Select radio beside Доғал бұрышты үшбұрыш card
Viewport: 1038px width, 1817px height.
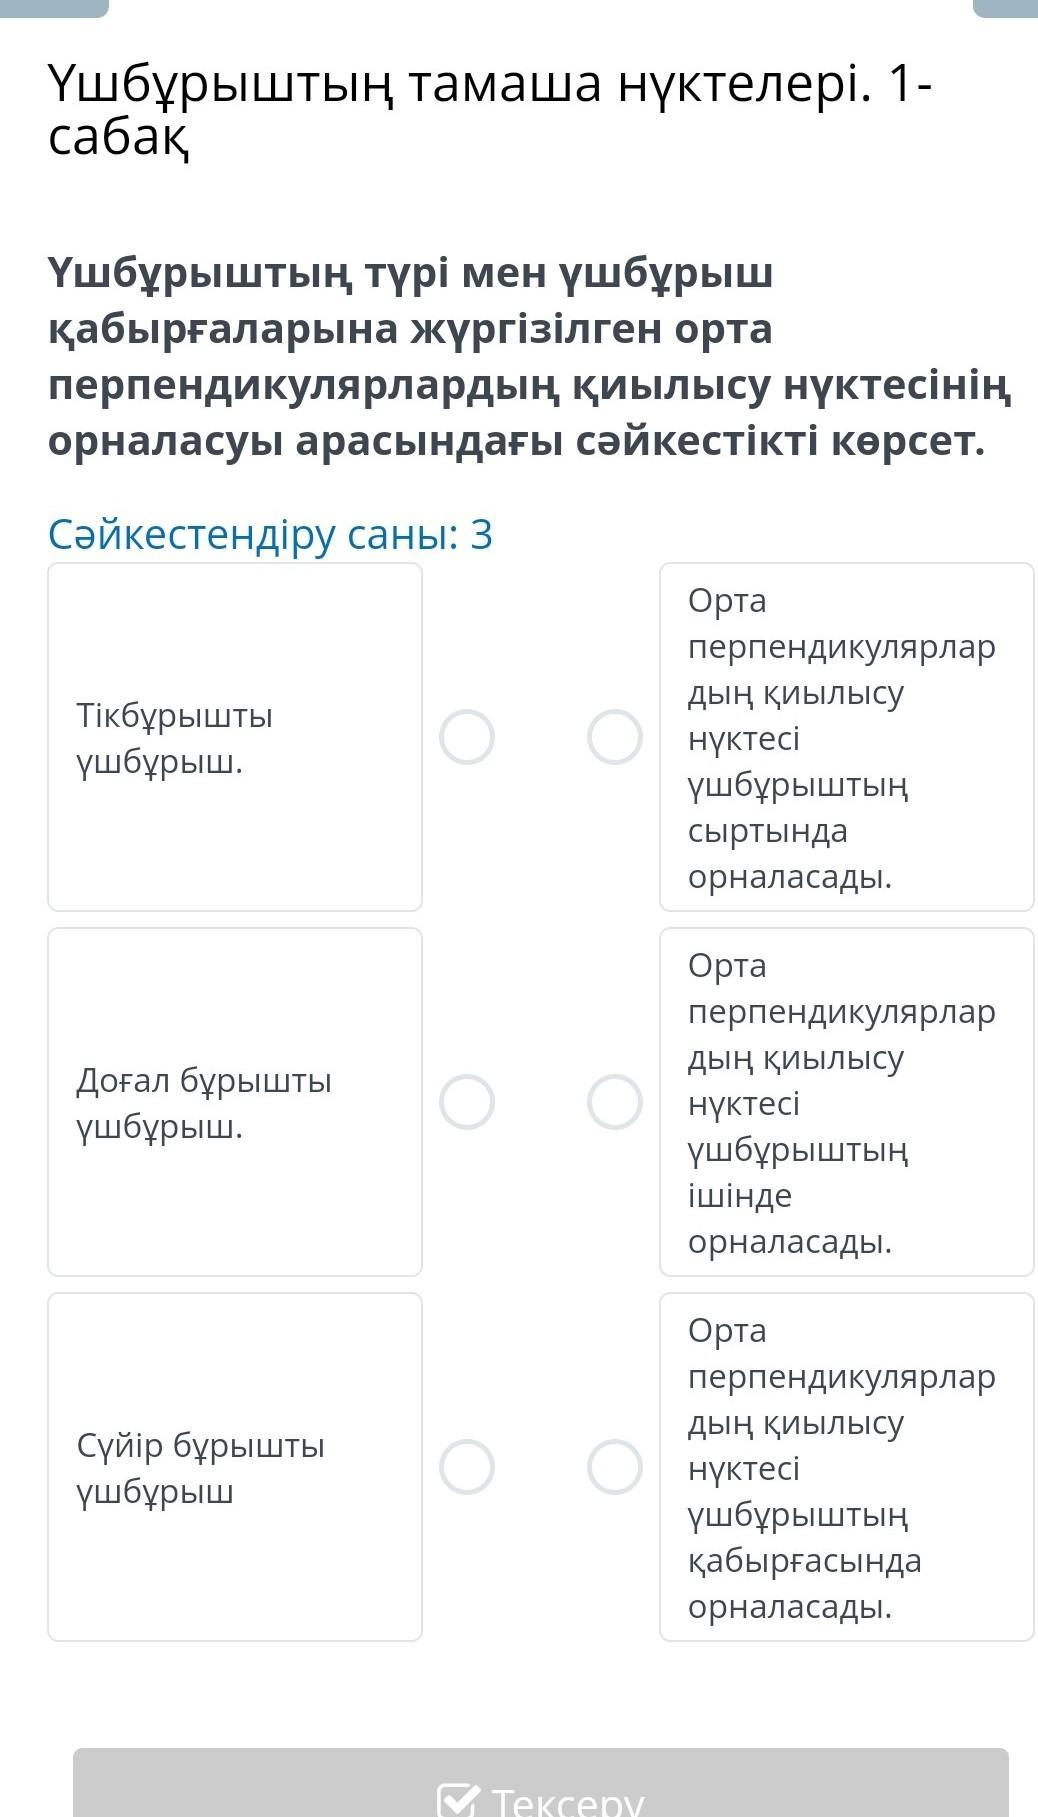point(467,1102)
